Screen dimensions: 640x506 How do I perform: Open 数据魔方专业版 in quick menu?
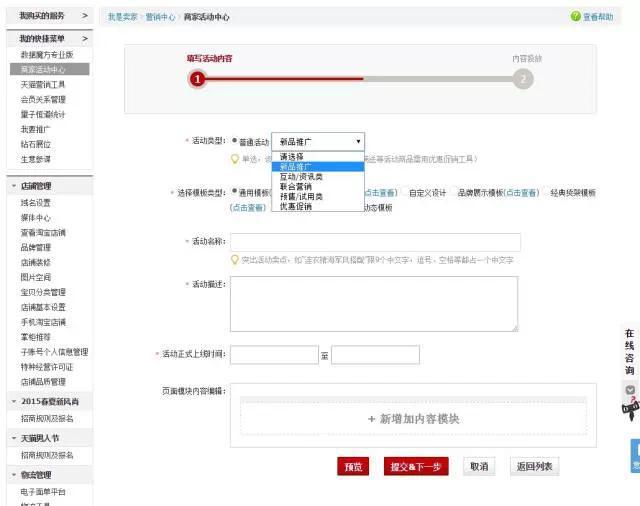47,55
